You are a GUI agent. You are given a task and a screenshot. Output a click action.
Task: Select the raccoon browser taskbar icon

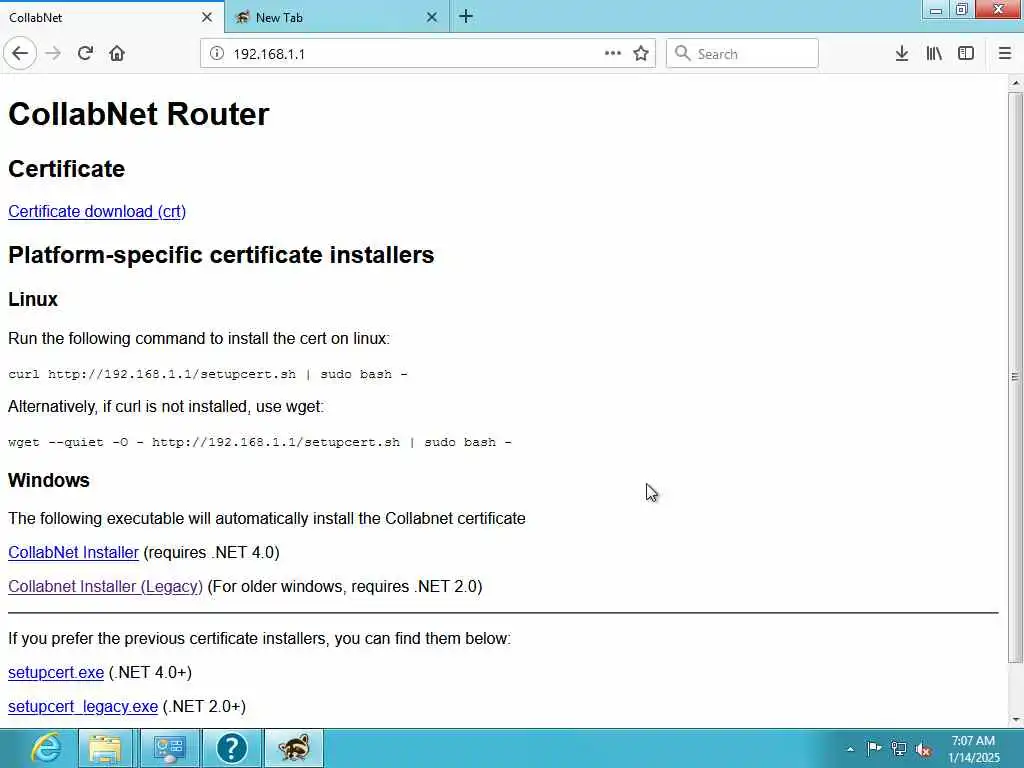tap(294, 748)
